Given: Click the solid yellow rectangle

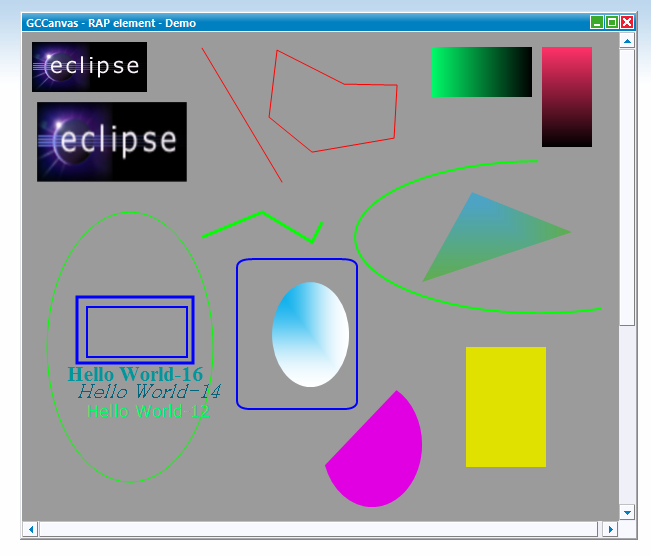Looking at the screenshot, I should [x=506, y=407].
